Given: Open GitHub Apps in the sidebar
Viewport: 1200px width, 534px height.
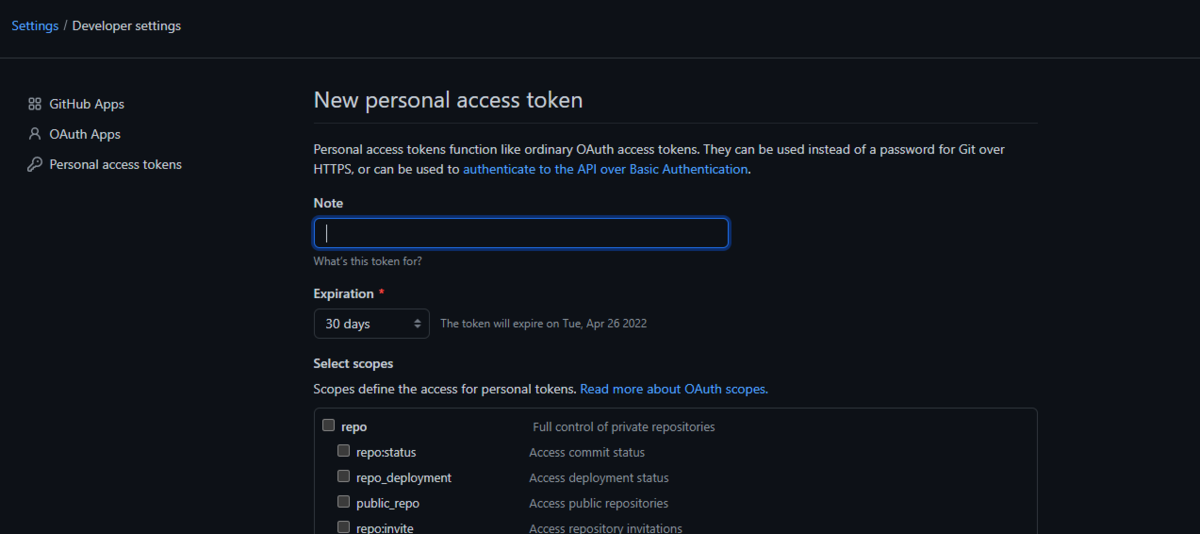Looking at the screenshot, I should pos(87,104).
